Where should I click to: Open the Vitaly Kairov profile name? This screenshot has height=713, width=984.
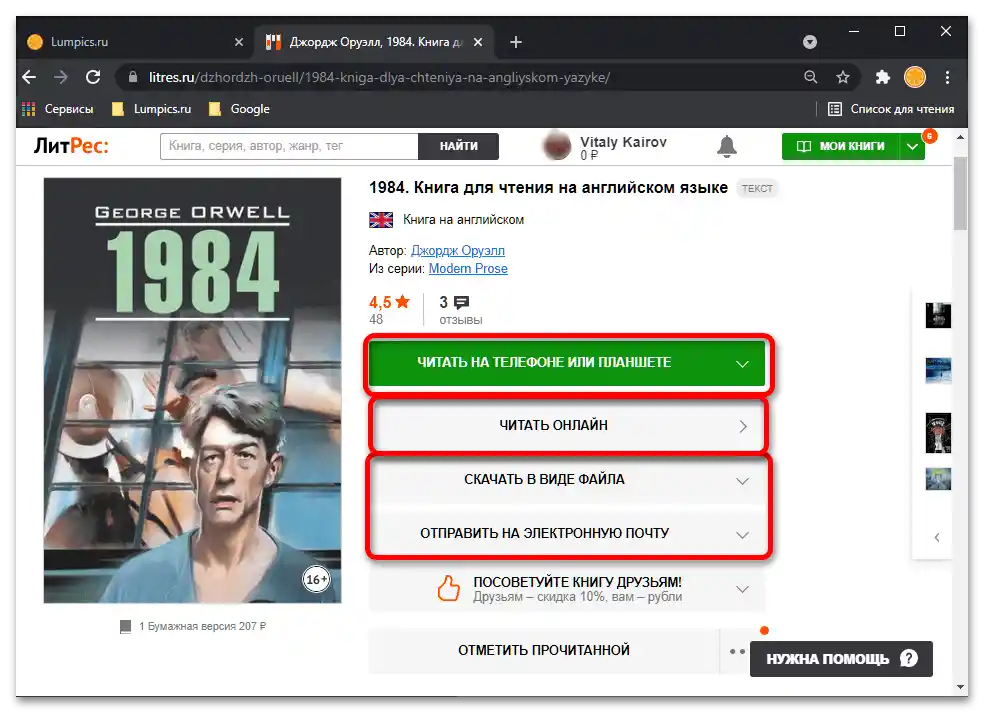tap(623, 142)
